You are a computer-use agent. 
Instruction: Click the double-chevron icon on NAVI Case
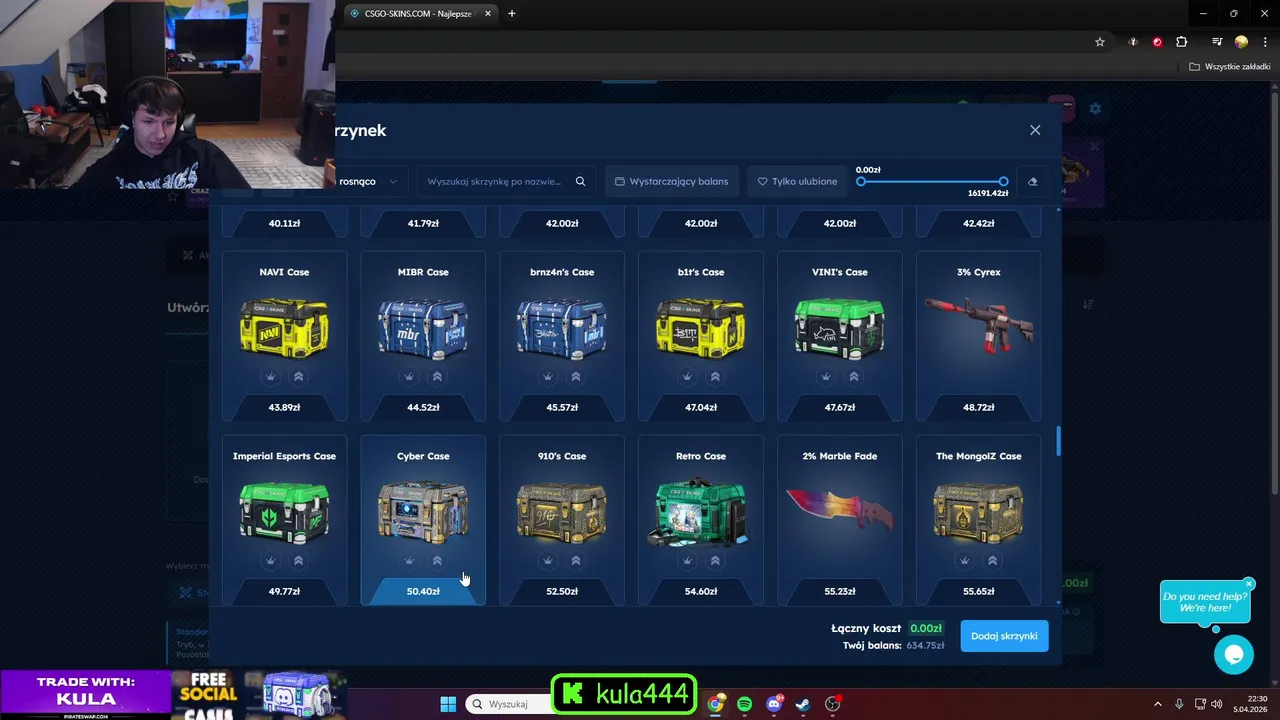point(298,377)
